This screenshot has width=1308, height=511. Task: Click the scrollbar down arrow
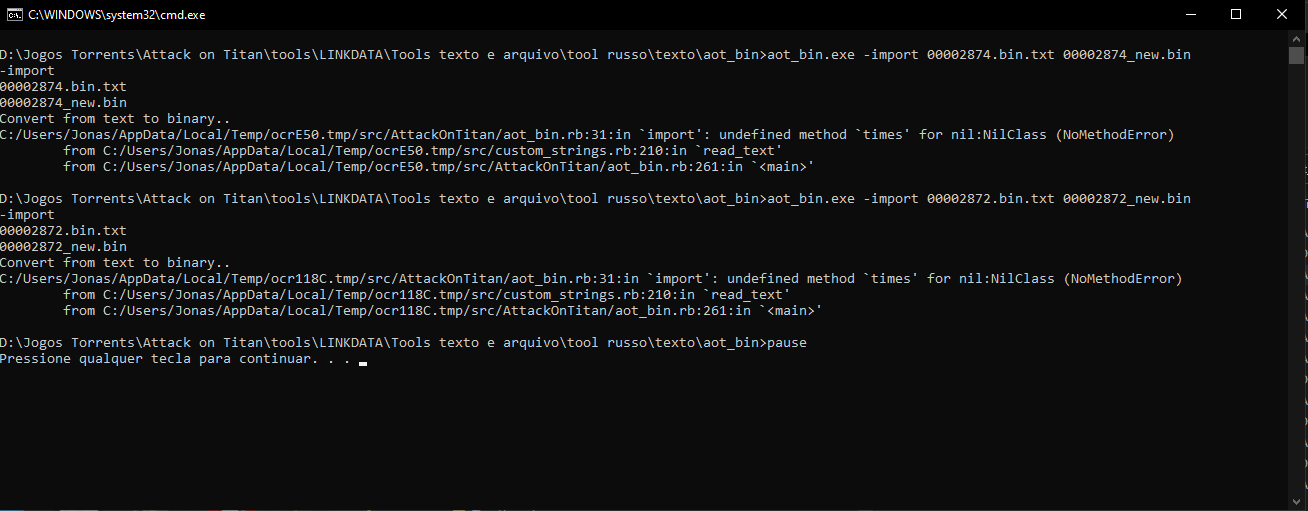[x=1297, y=501]
